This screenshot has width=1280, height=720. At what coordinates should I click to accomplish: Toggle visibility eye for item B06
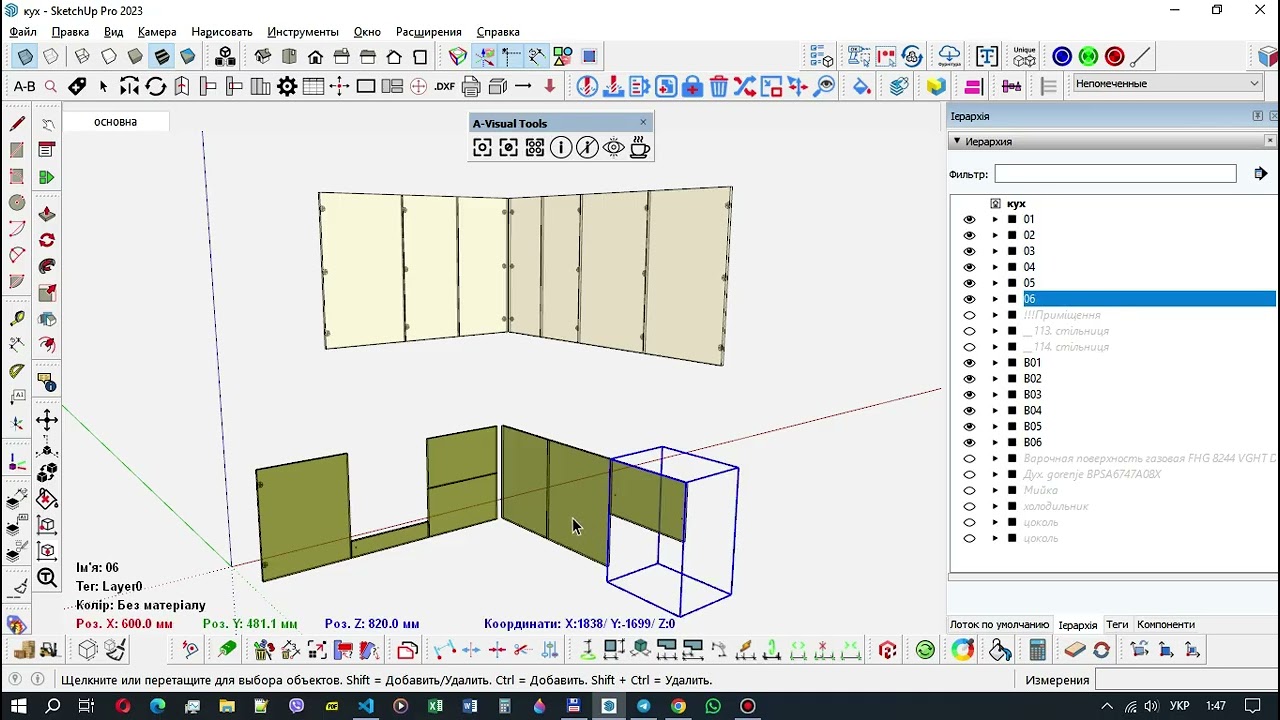tap(969, 443)
